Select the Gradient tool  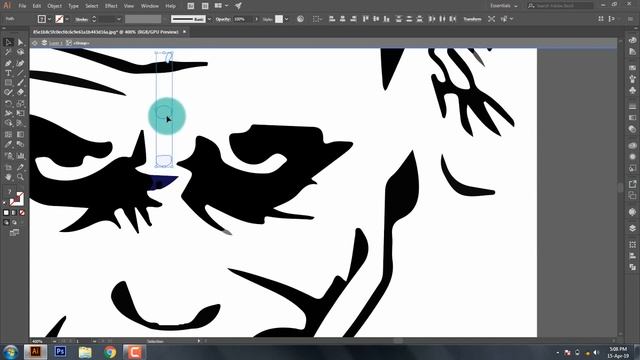click(x=20, y=134)
